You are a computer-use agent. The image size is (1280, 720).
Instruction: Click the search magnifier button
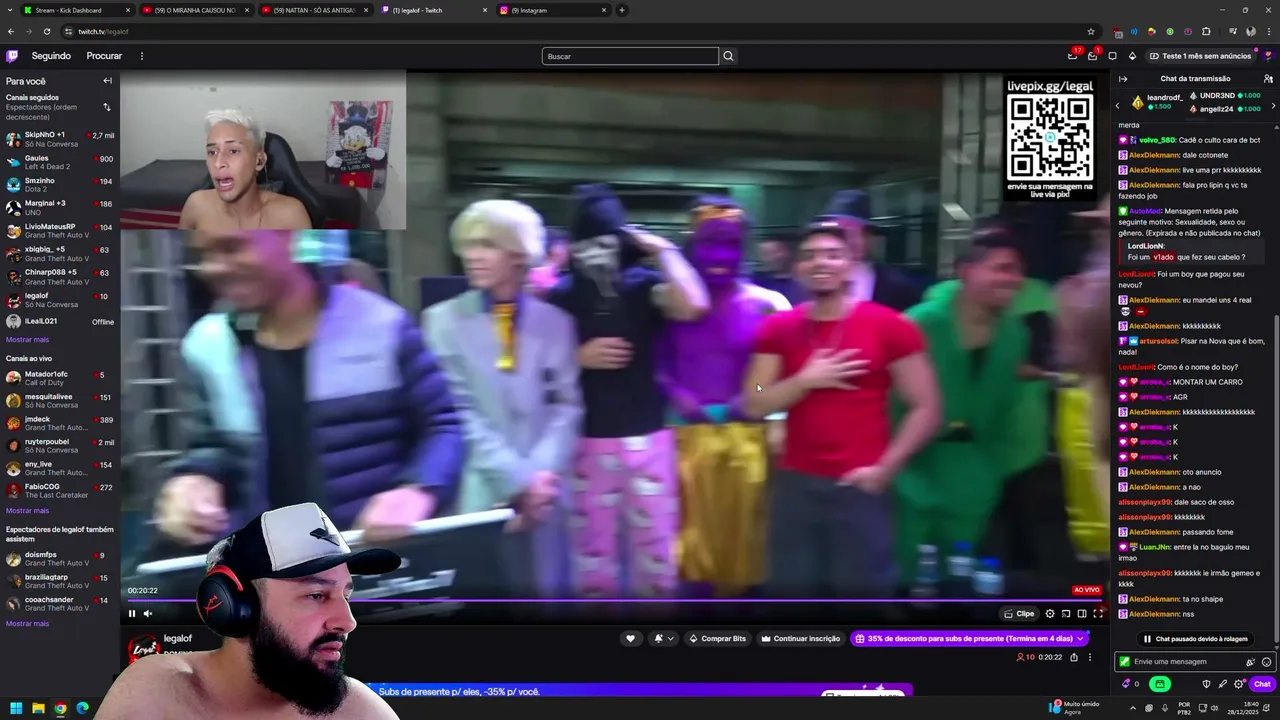(x=728, y=56)
